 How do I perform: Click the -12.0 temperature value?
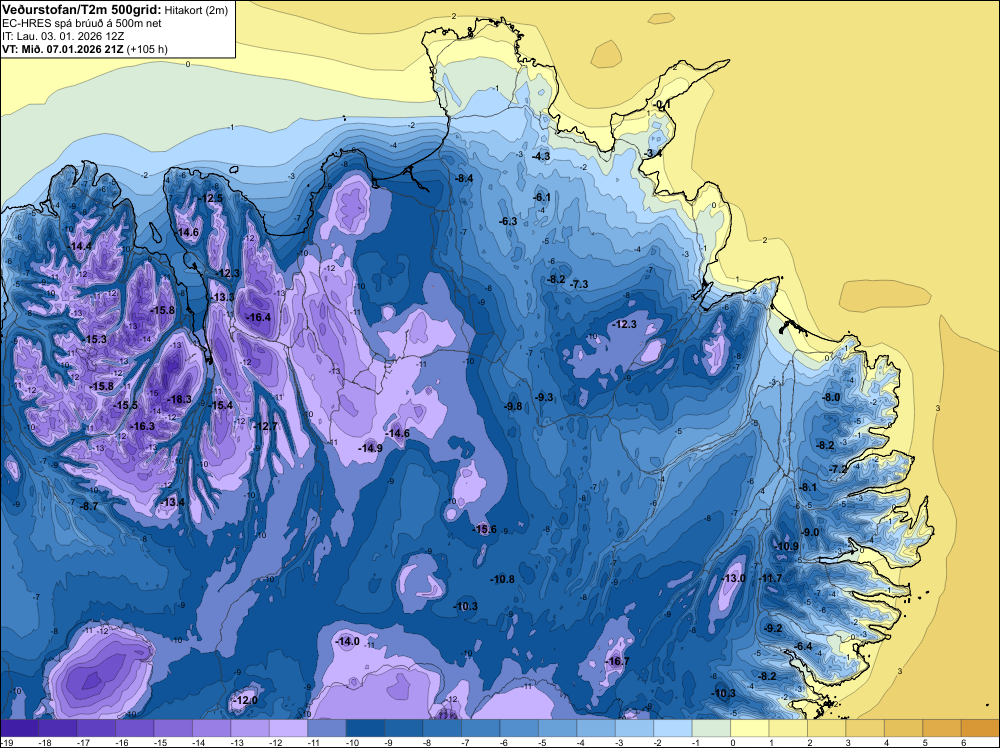point(246,700)
